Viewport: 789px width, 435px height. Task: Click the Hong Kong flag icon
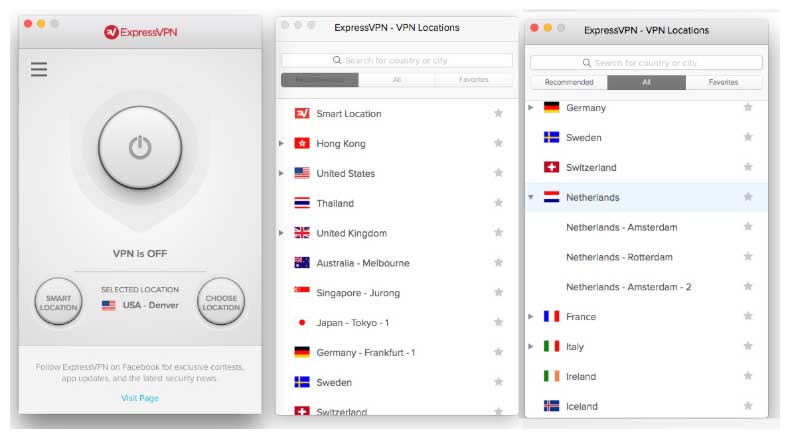click(302, 143)
